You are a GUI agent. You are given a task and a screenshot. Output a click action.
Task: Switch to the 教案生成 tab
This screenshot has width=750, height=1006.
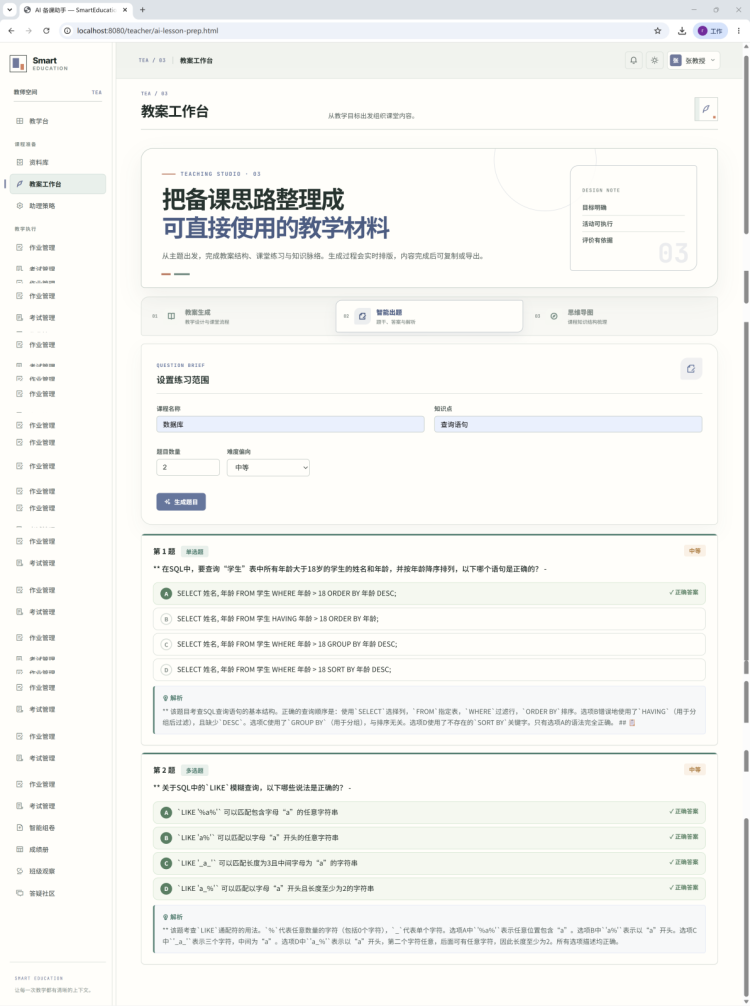pos(239,316)
